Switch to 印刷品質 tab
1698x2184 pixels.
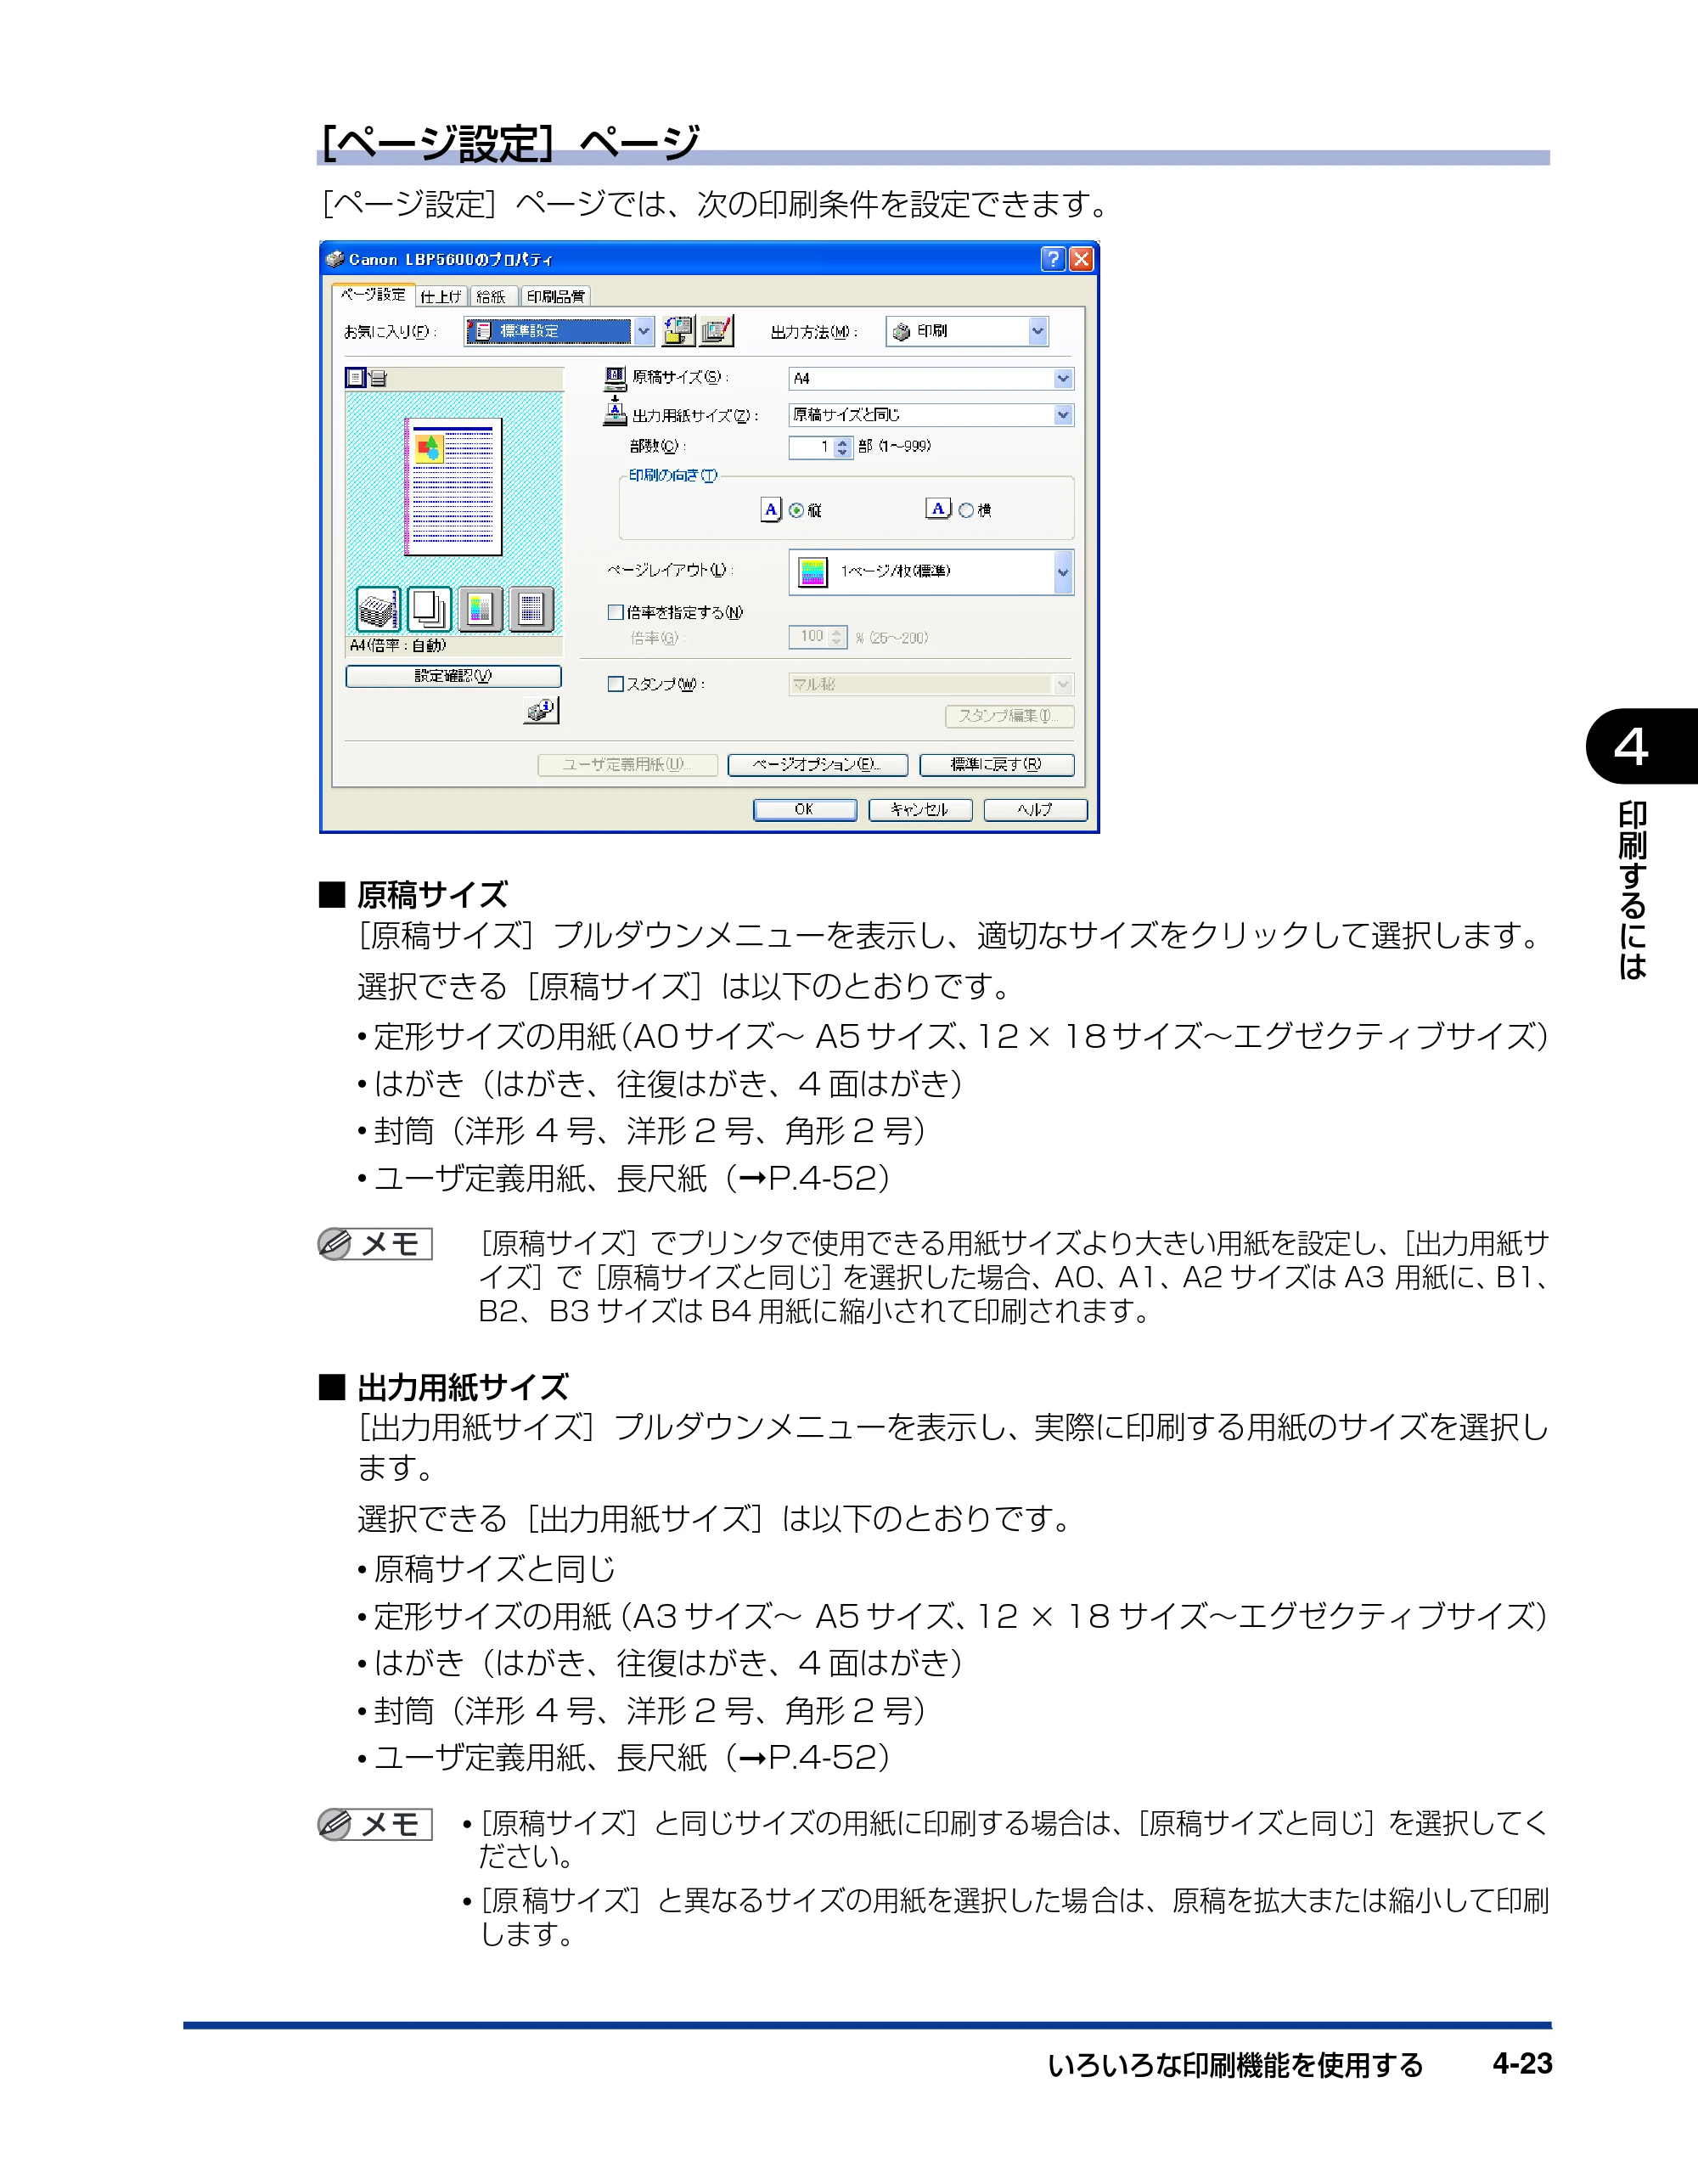pos(556,296)
